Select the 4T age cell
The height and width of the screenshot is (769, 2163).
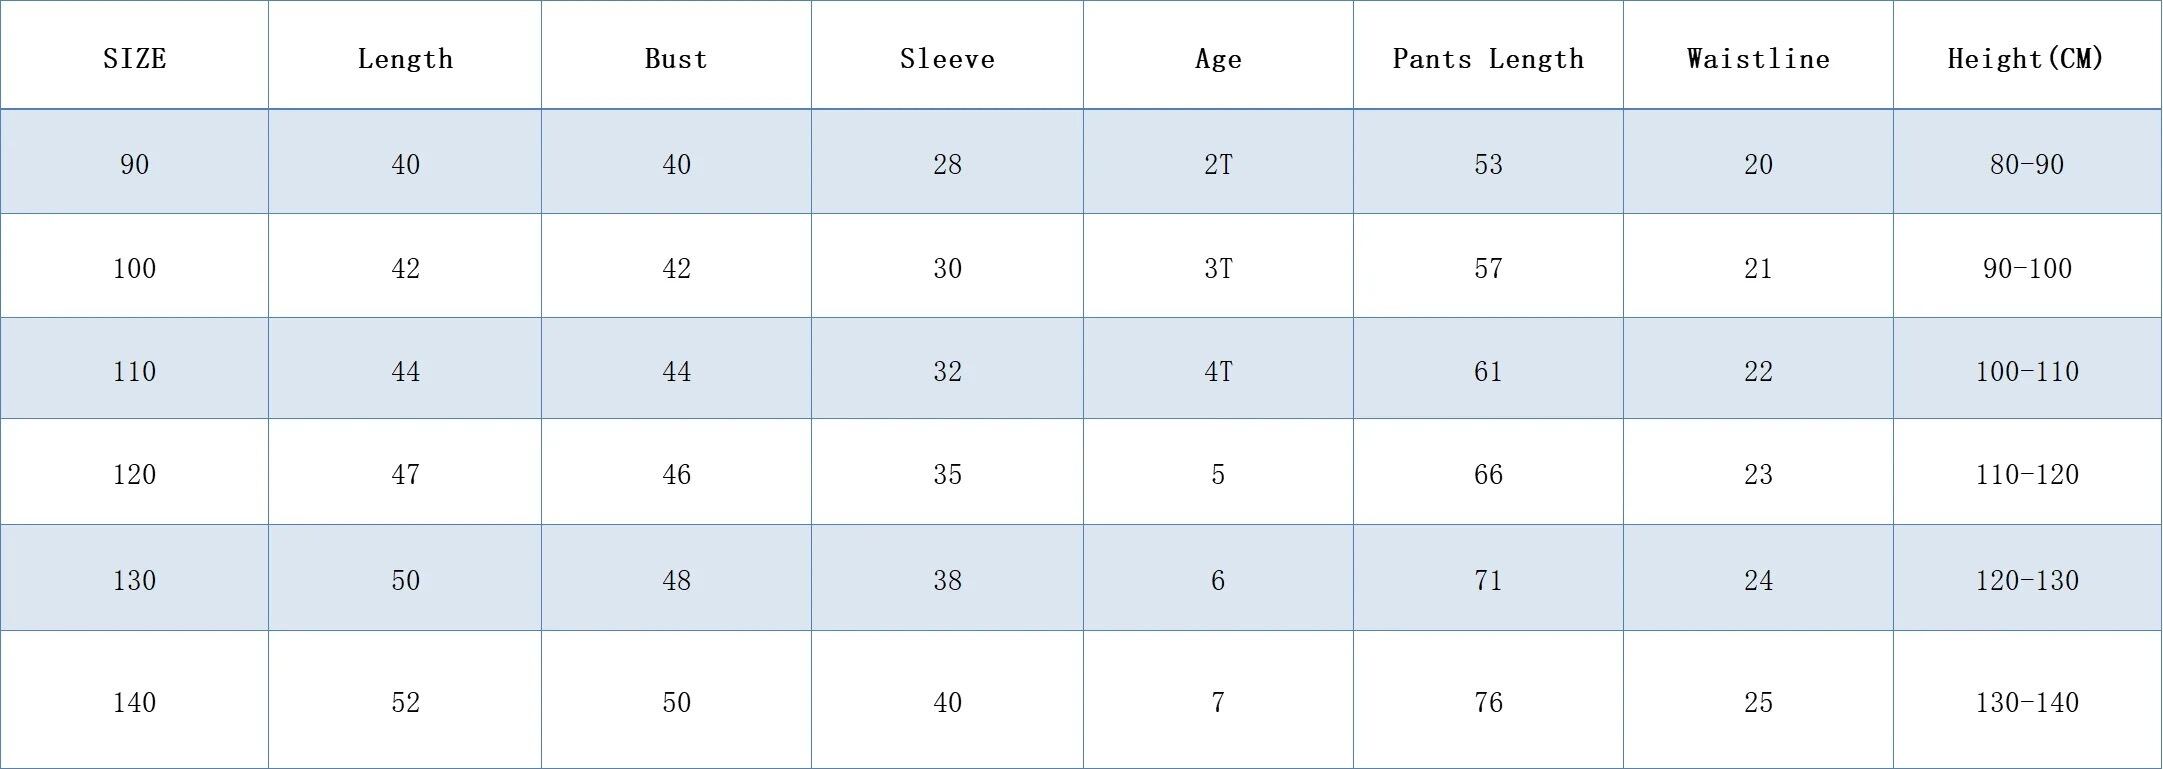1218,371
